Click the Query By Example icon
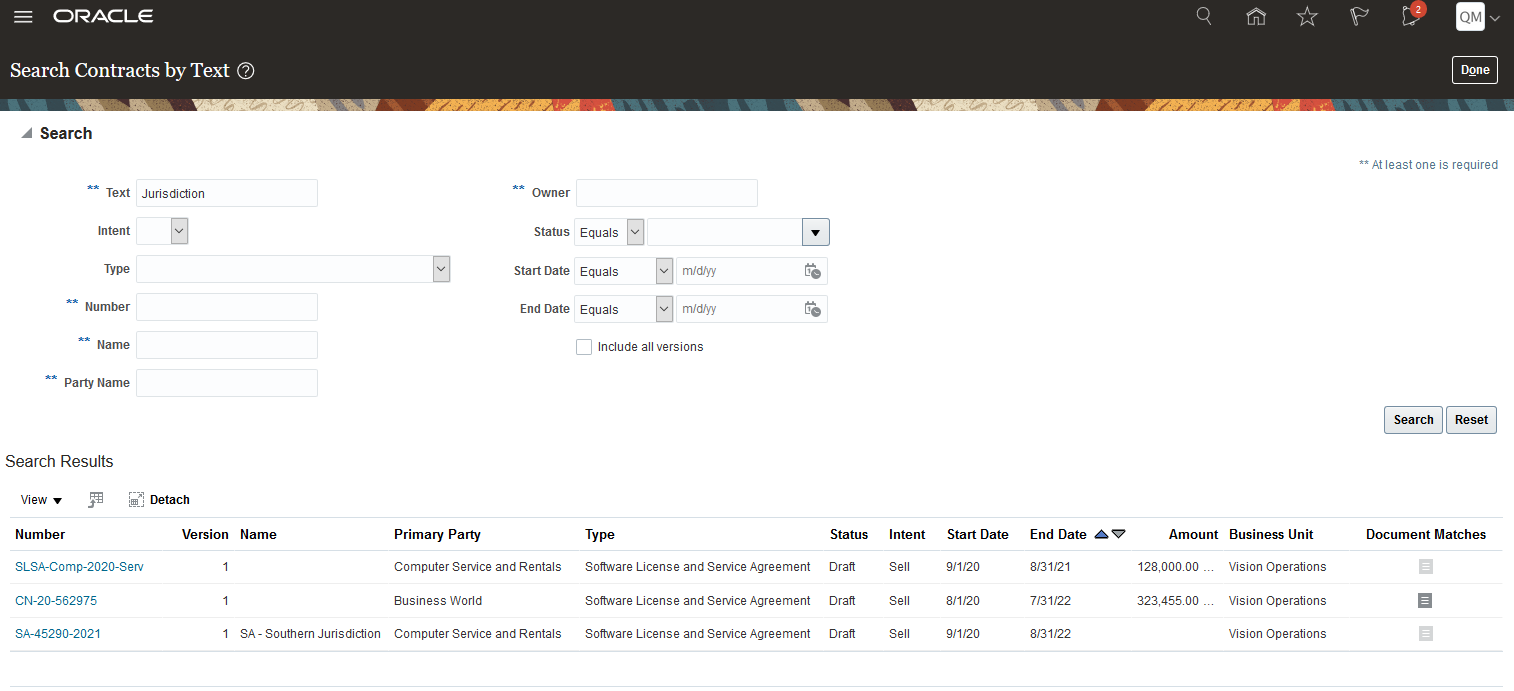 point(96,499)
